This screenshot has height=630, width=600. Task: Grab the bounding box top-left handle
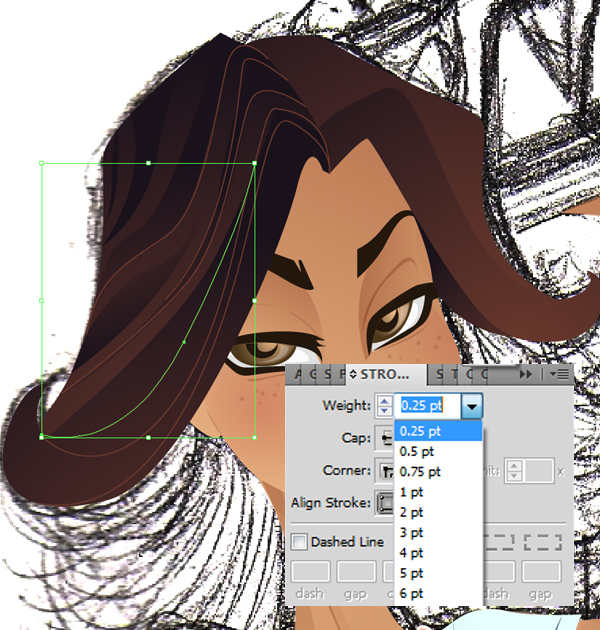click(41, 163)
